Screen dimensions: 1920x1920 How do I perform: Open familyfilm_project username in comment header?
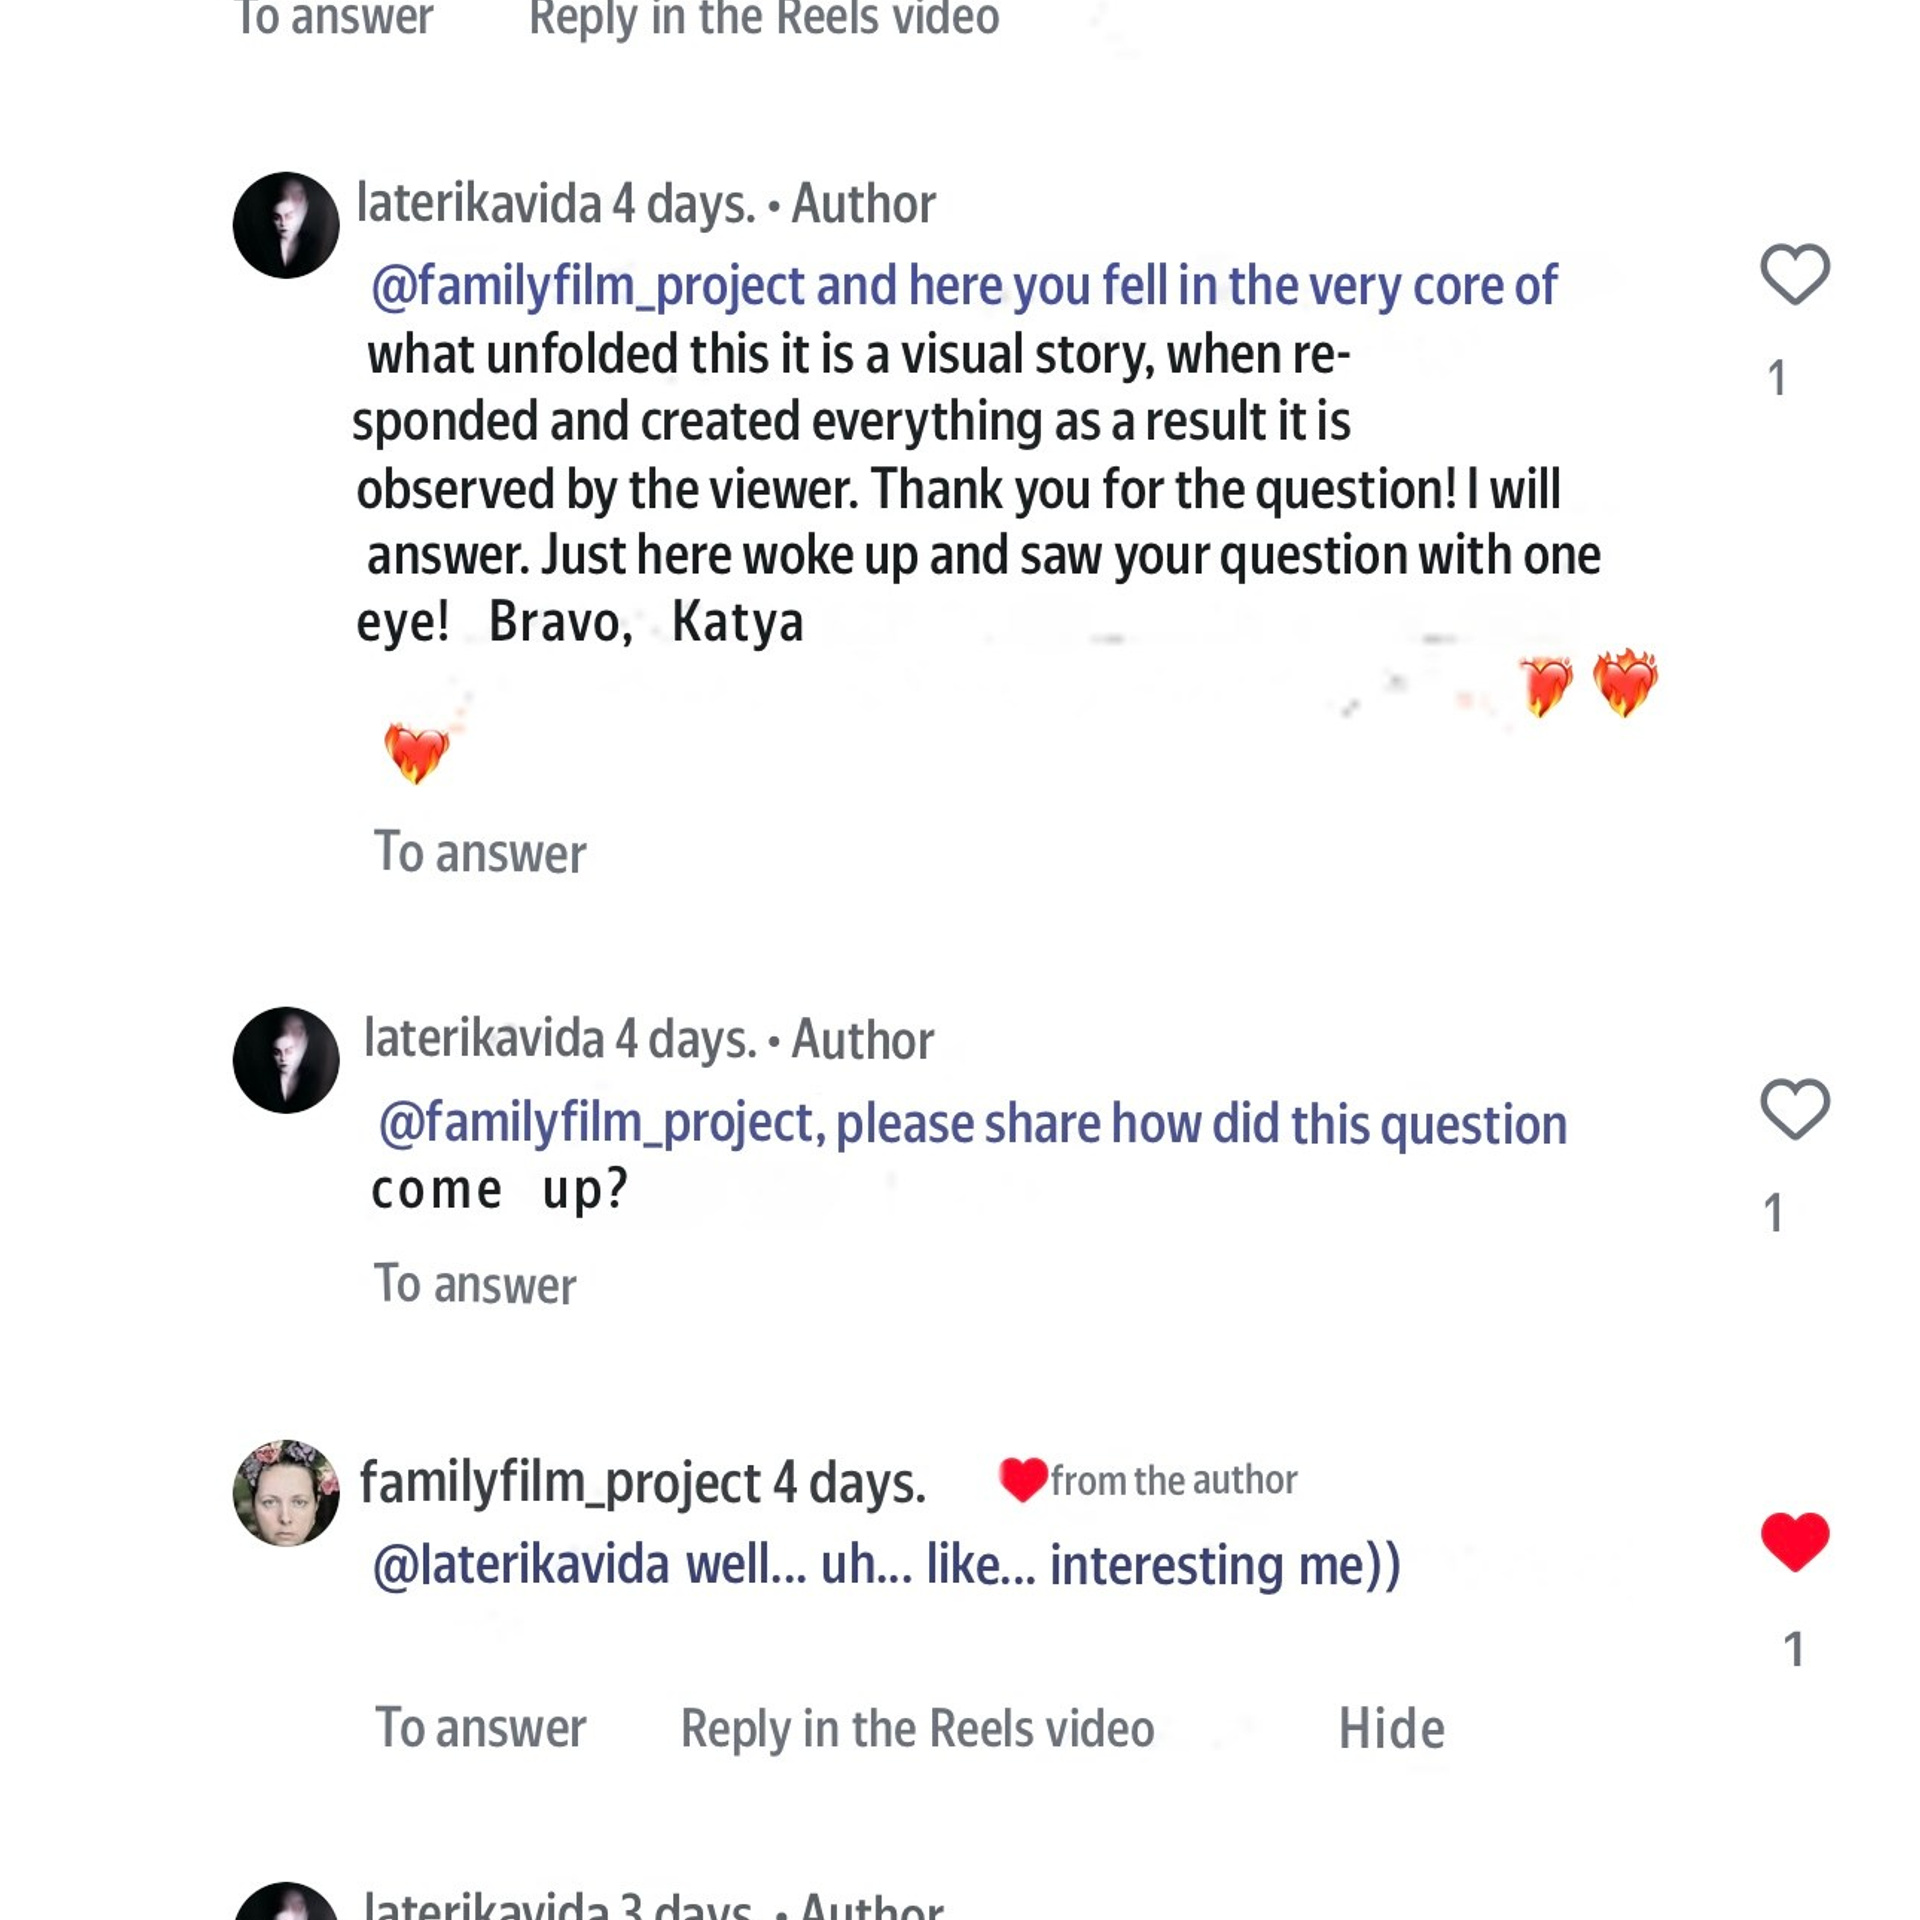point(560,1482)
